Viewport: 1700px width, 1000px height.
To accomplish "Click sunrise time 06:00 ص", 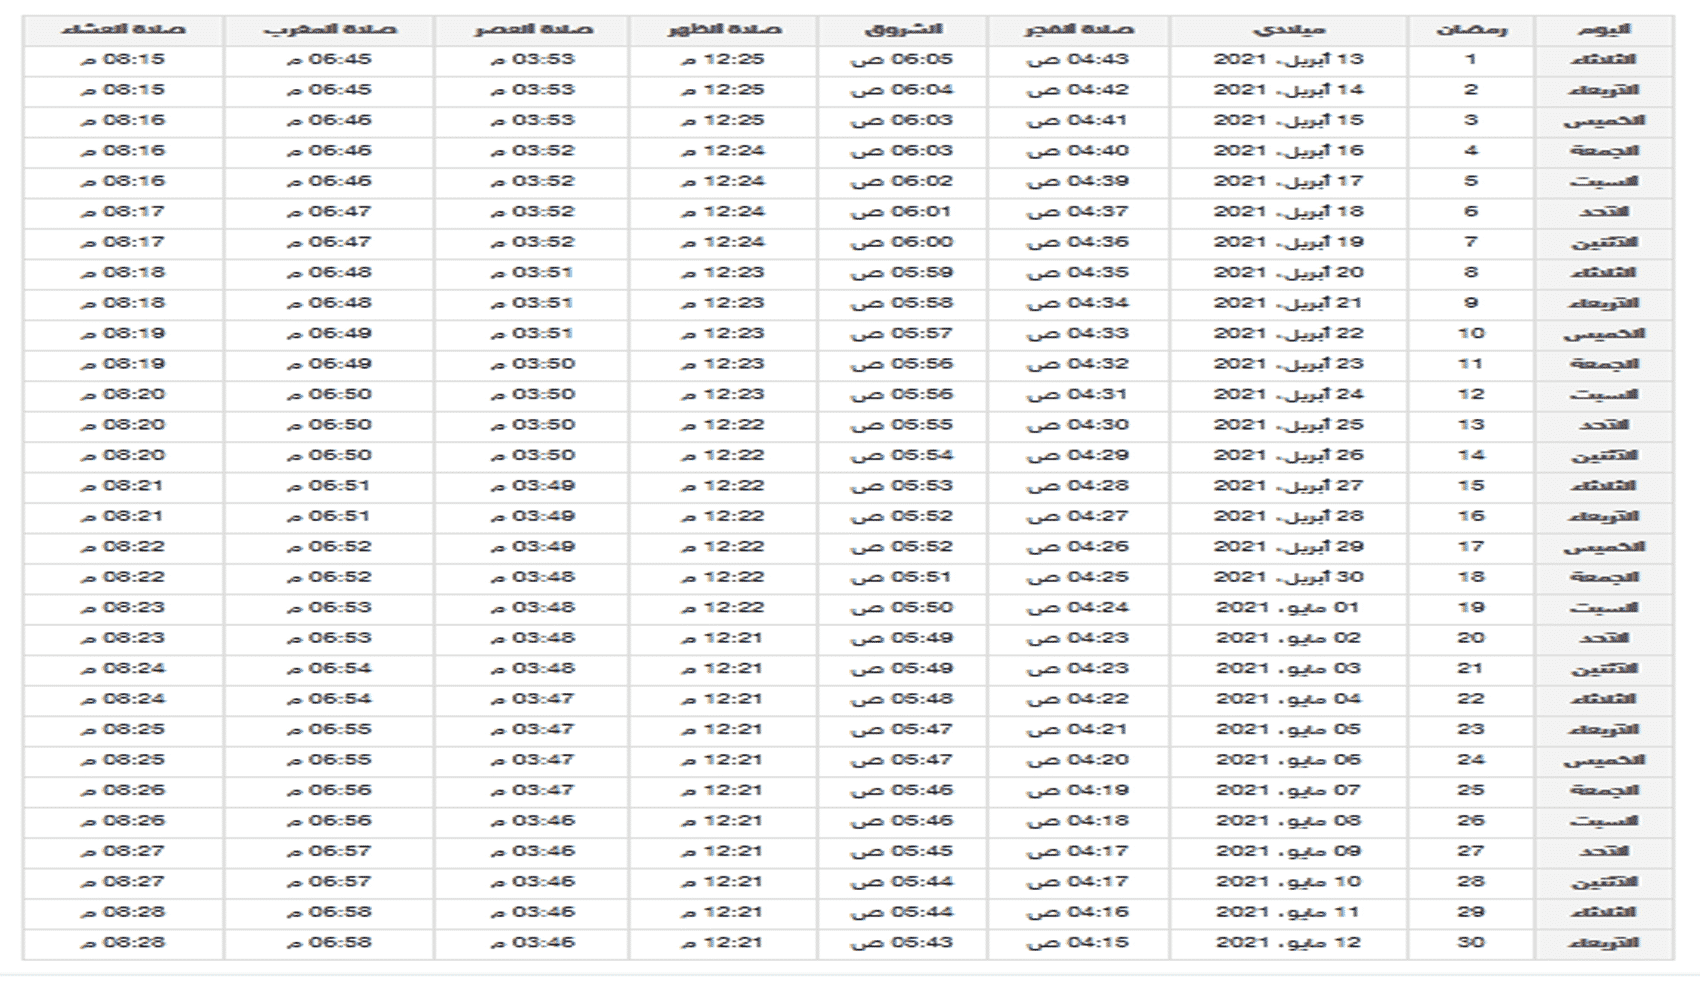I will tap(902, 242).
